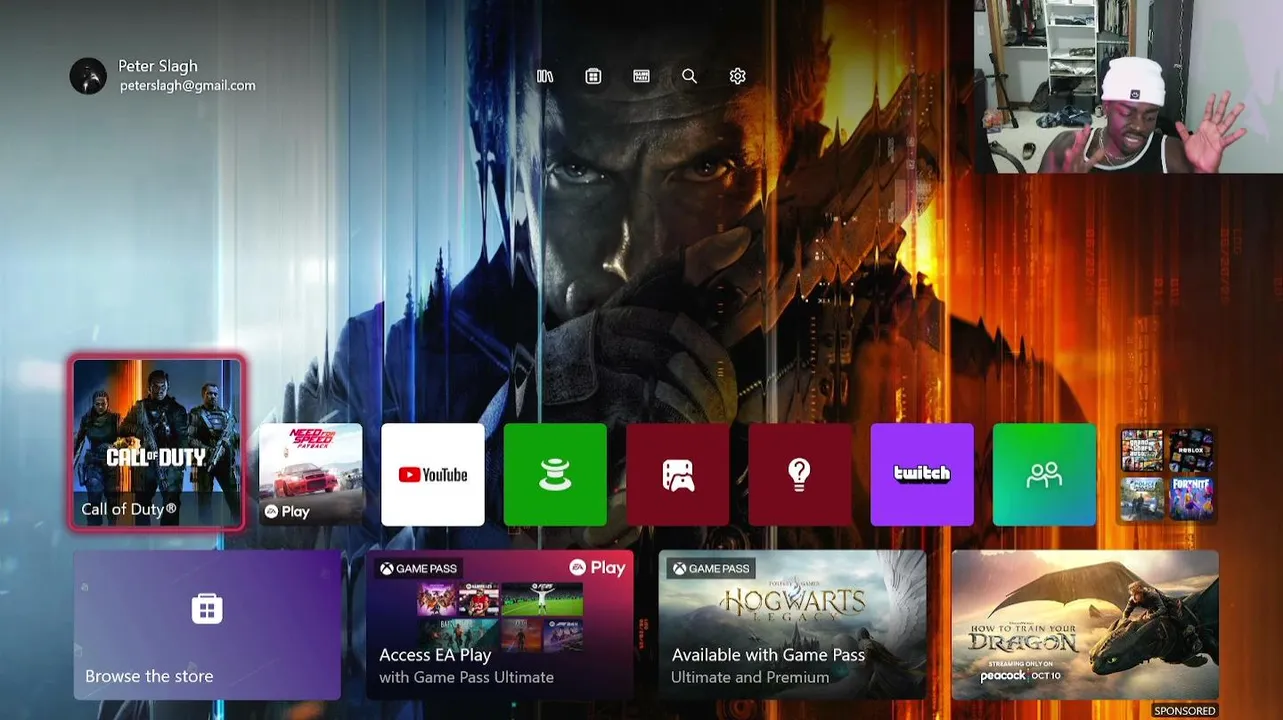Open the YouTube app tile
Viewport: 1283px width, 720px height.
(x=433, y=474)
